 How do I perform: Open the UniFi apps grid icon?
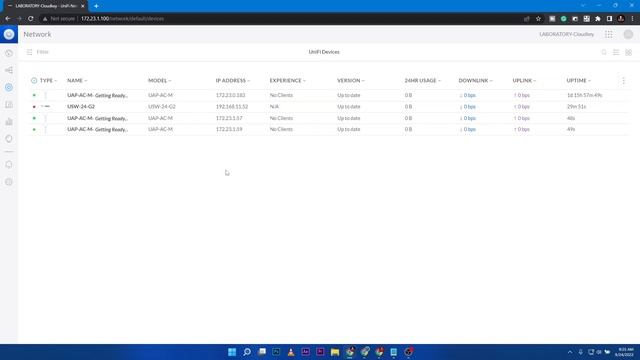[x=609, y=34]
